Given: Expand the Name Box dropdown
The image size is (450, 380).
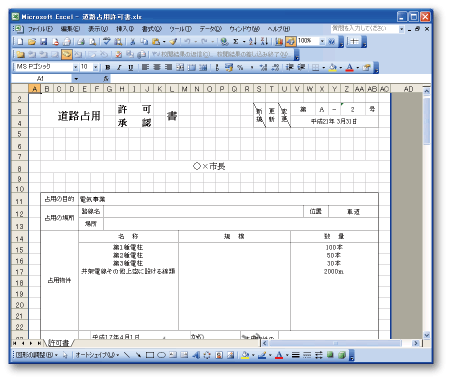Looking at the screenshot, I should (76, 79).
